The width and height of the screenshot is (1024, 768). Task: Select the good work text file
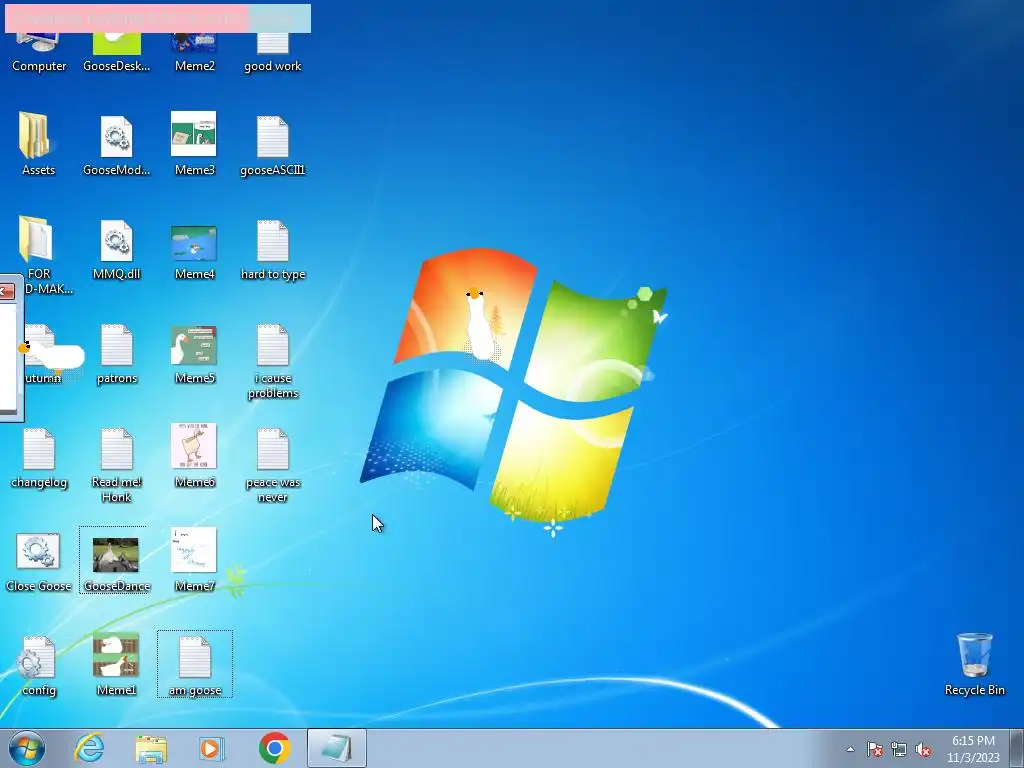point(272,52)
